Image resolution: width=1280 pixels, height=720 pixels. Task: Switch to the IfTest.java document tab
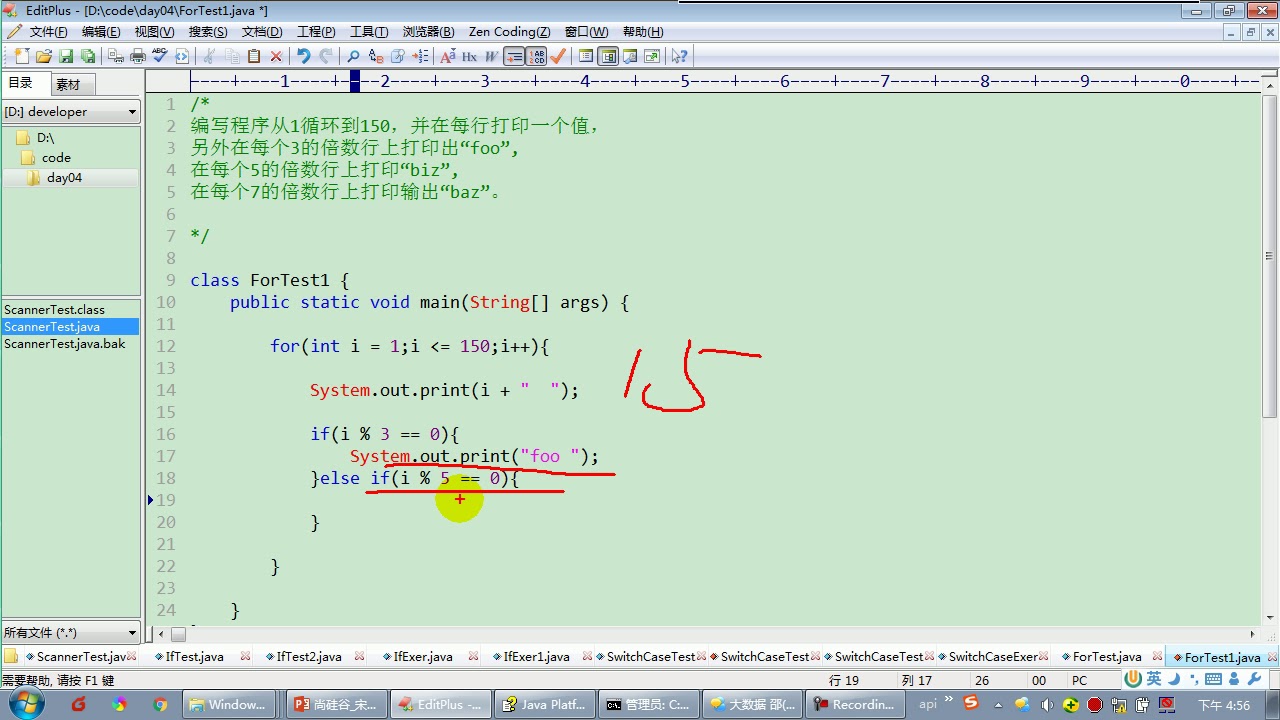click(x=194, y=657)
